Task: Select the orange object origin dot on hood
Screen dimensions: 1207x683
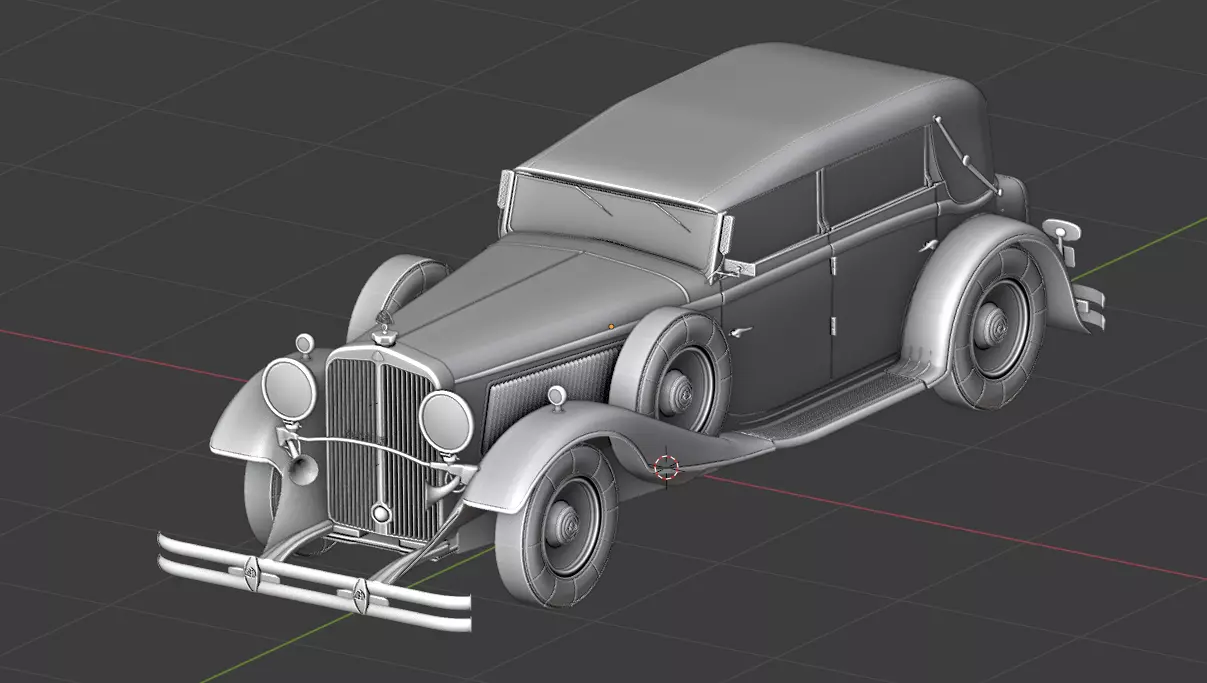Action: coord(611,326)
